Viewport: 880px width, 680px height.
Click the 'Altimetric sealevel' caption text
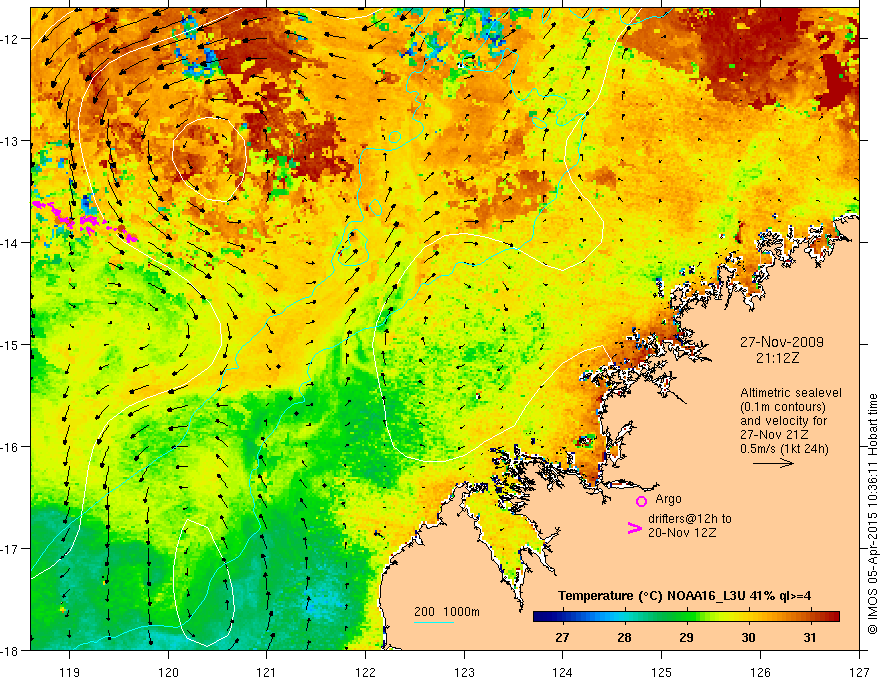coord(791,393)
